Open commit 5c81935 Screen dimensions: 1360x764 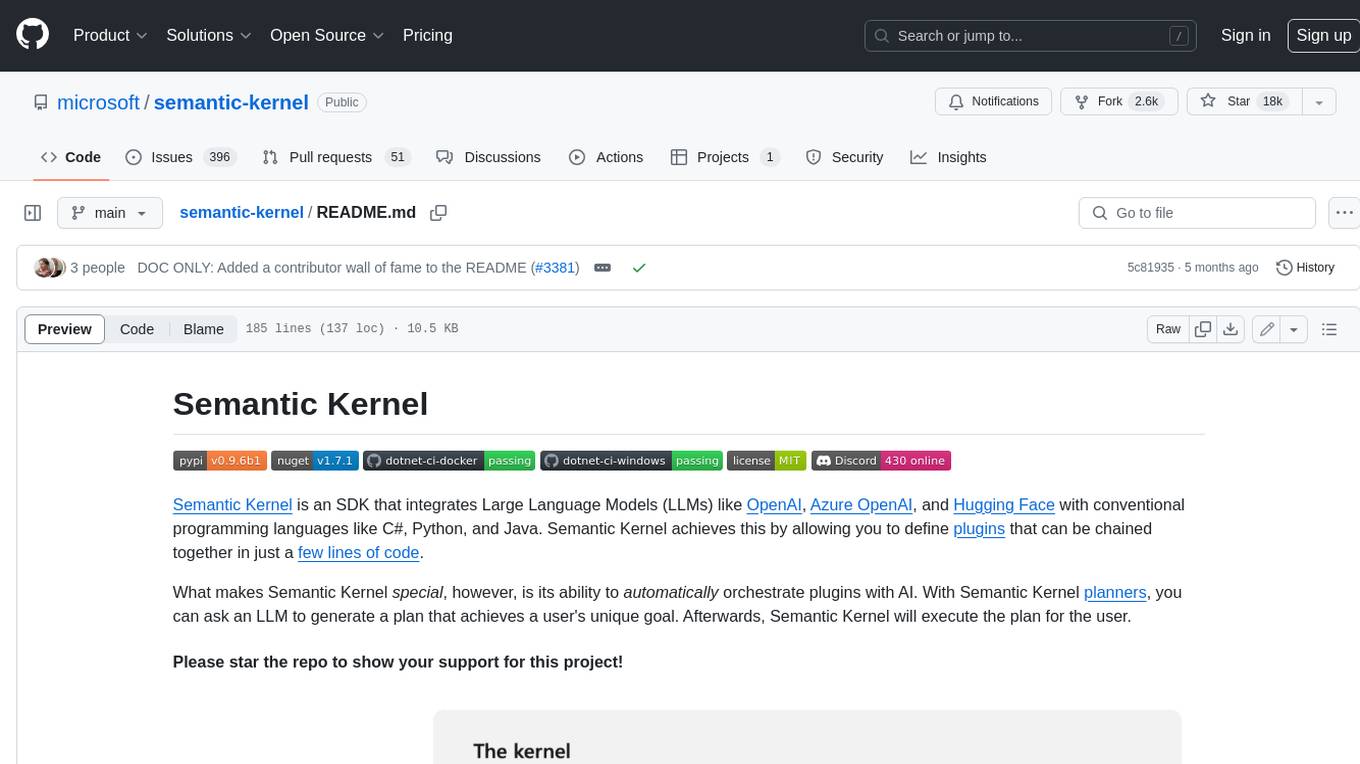(1152, 268)
